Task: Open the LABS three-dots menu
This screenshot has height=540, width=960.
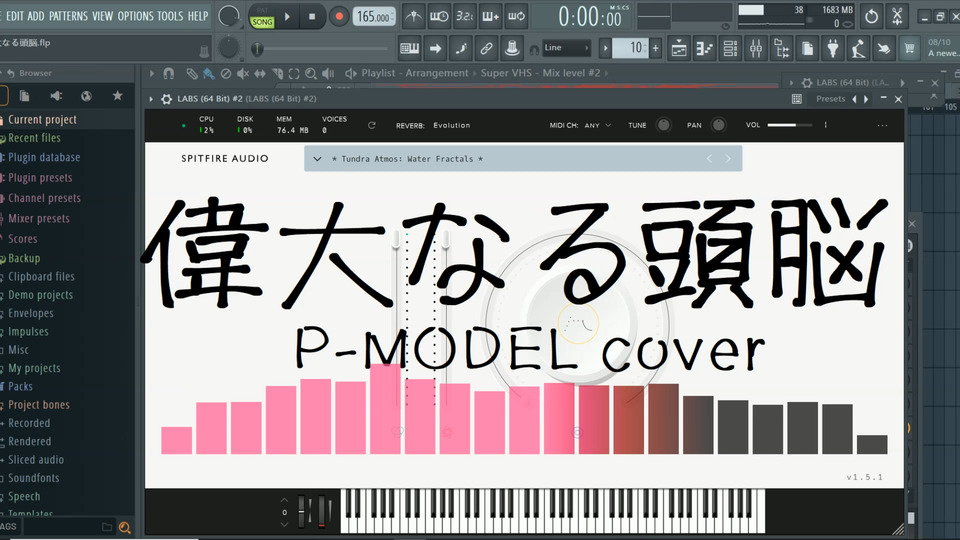Action: (882, 125)
